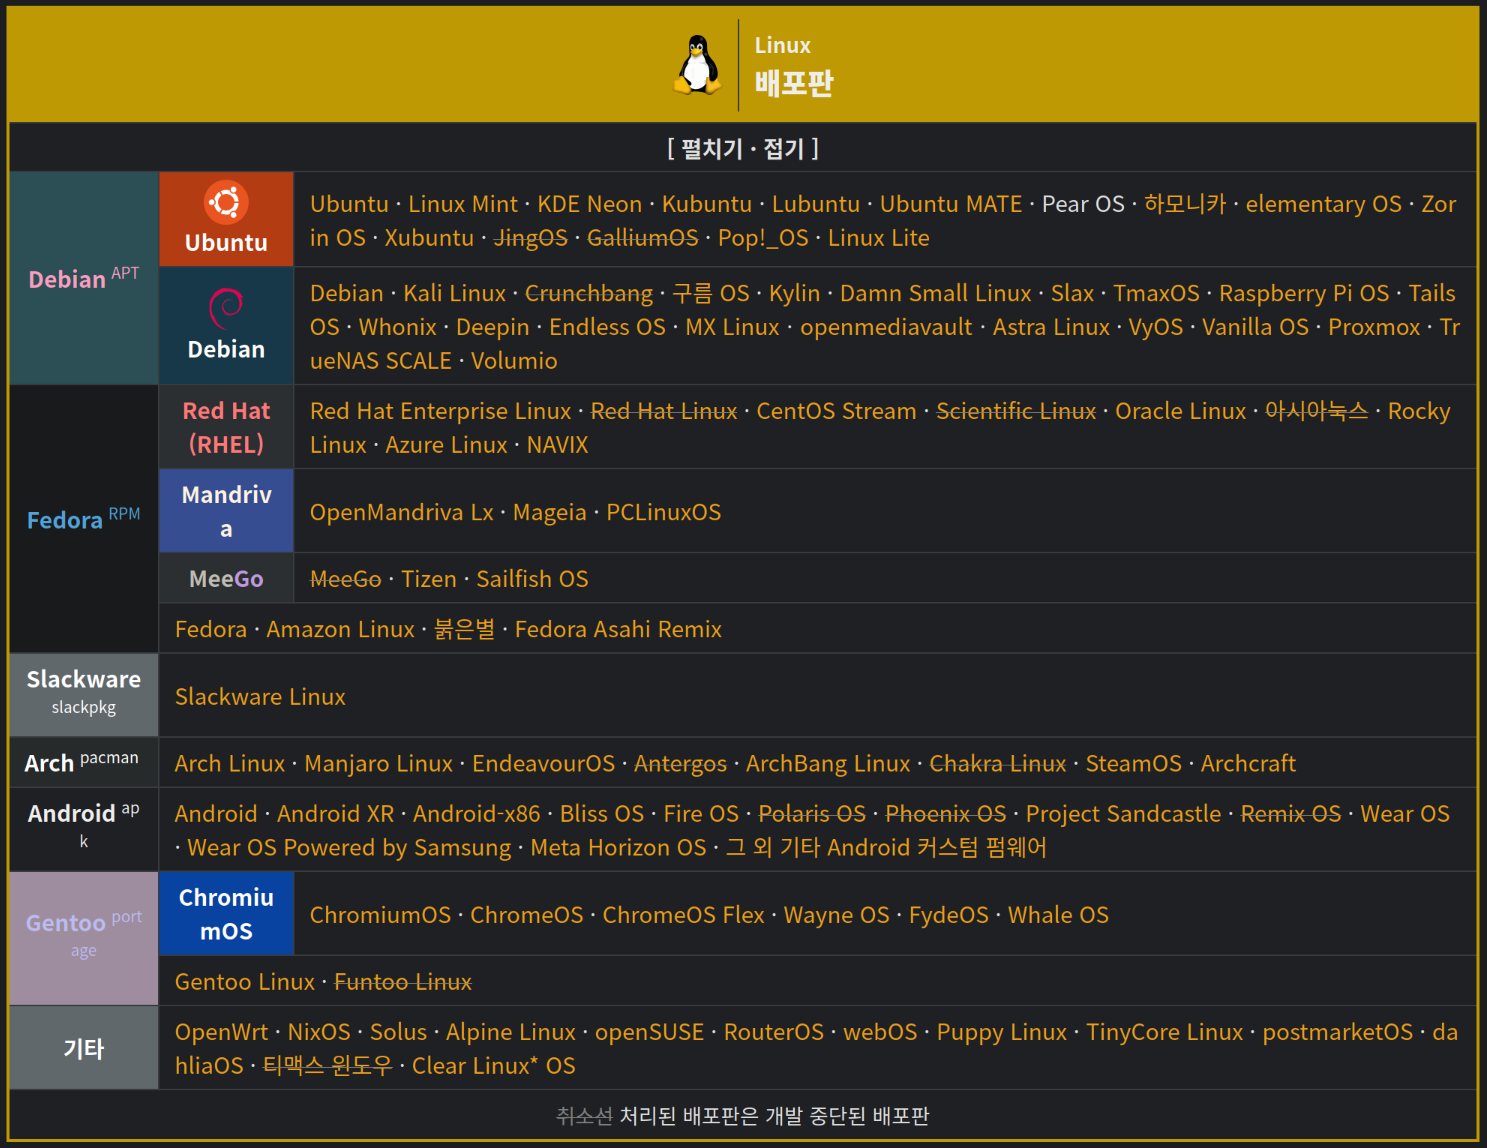
Task: Open the Damn Small Linux link
Action: click(x=936, y=293)
